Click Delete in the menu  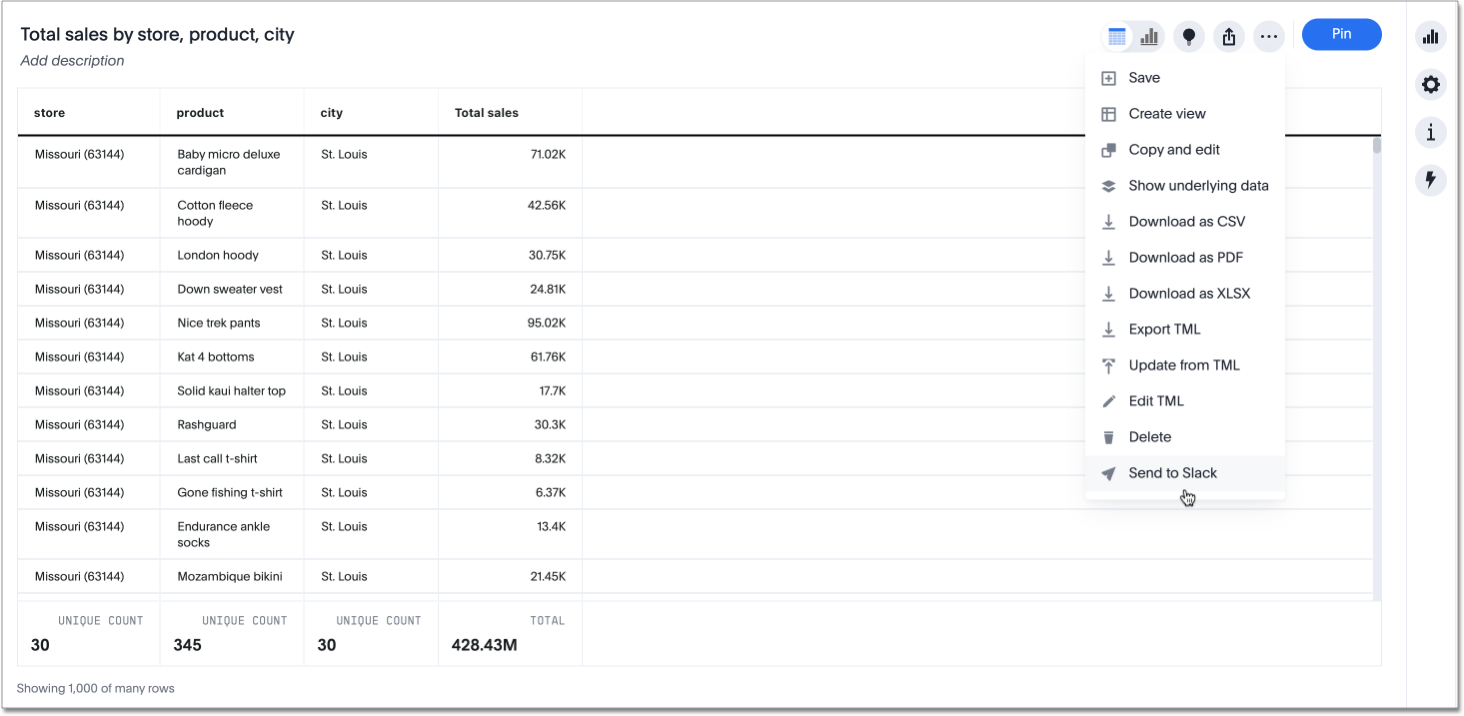[x=1149, y=437]
